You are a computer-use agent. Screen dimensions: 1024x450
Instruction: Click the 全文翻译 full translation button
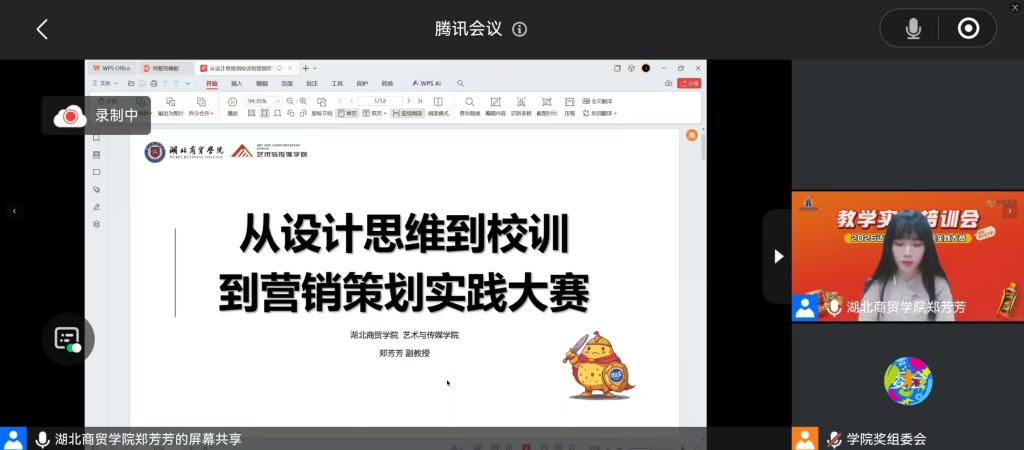tap(598, 101)
